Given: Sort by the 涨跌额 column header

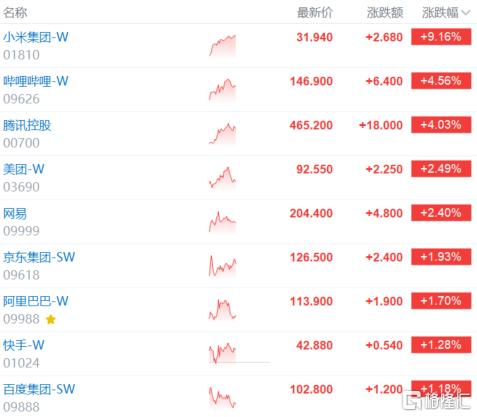Looking at the screenshot, I should pyautogui.click(x=385, y=13).
